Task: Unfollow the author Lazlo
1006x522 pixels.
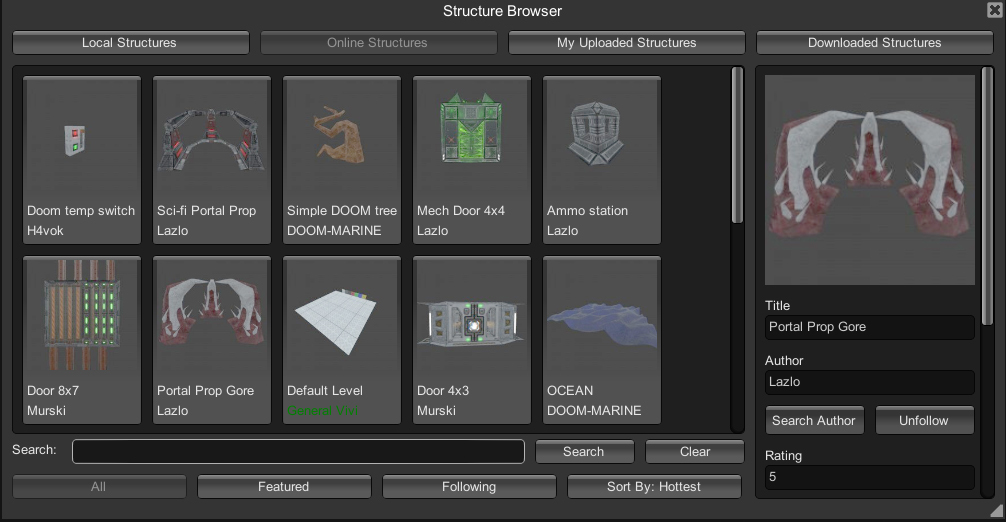Action: pyautogui.click(x=925, y=421)
